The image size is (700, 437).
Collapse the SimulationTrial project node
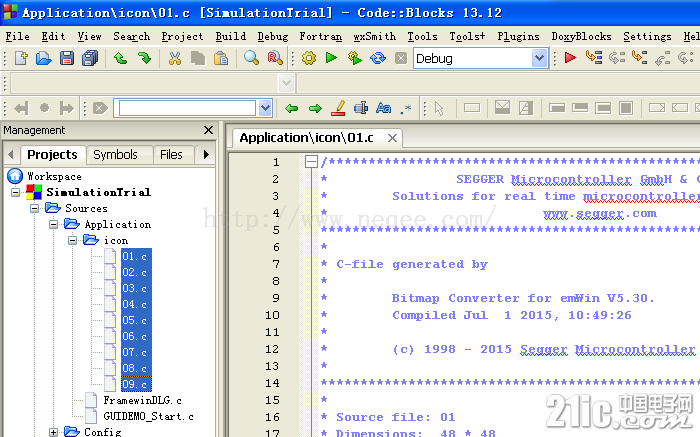pos(16,192)
